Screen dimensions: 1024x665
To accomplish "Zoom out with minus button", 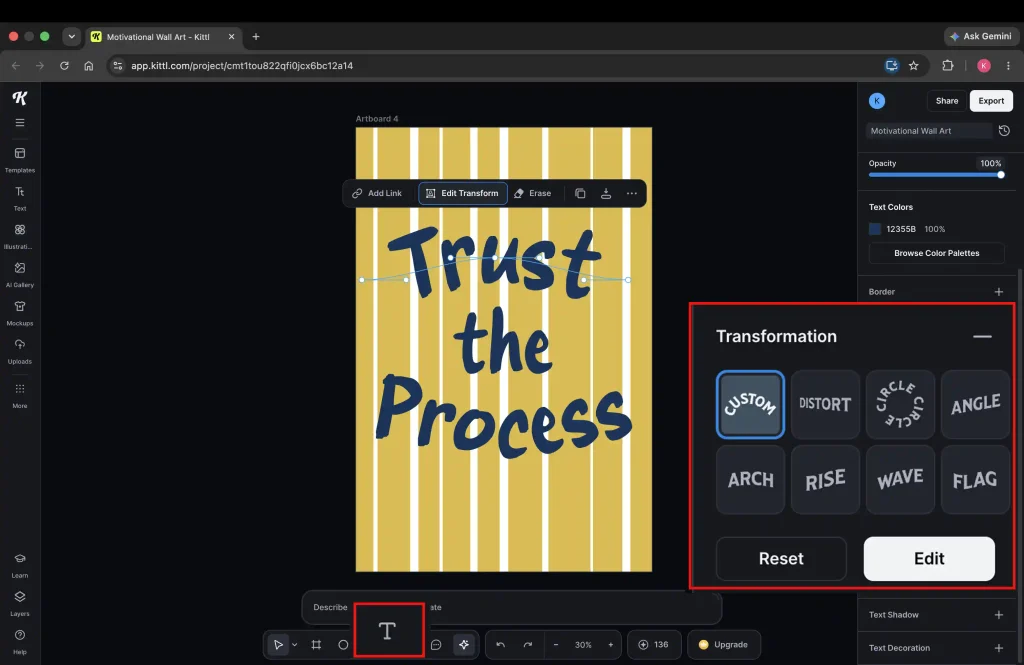I will (556, 645).
